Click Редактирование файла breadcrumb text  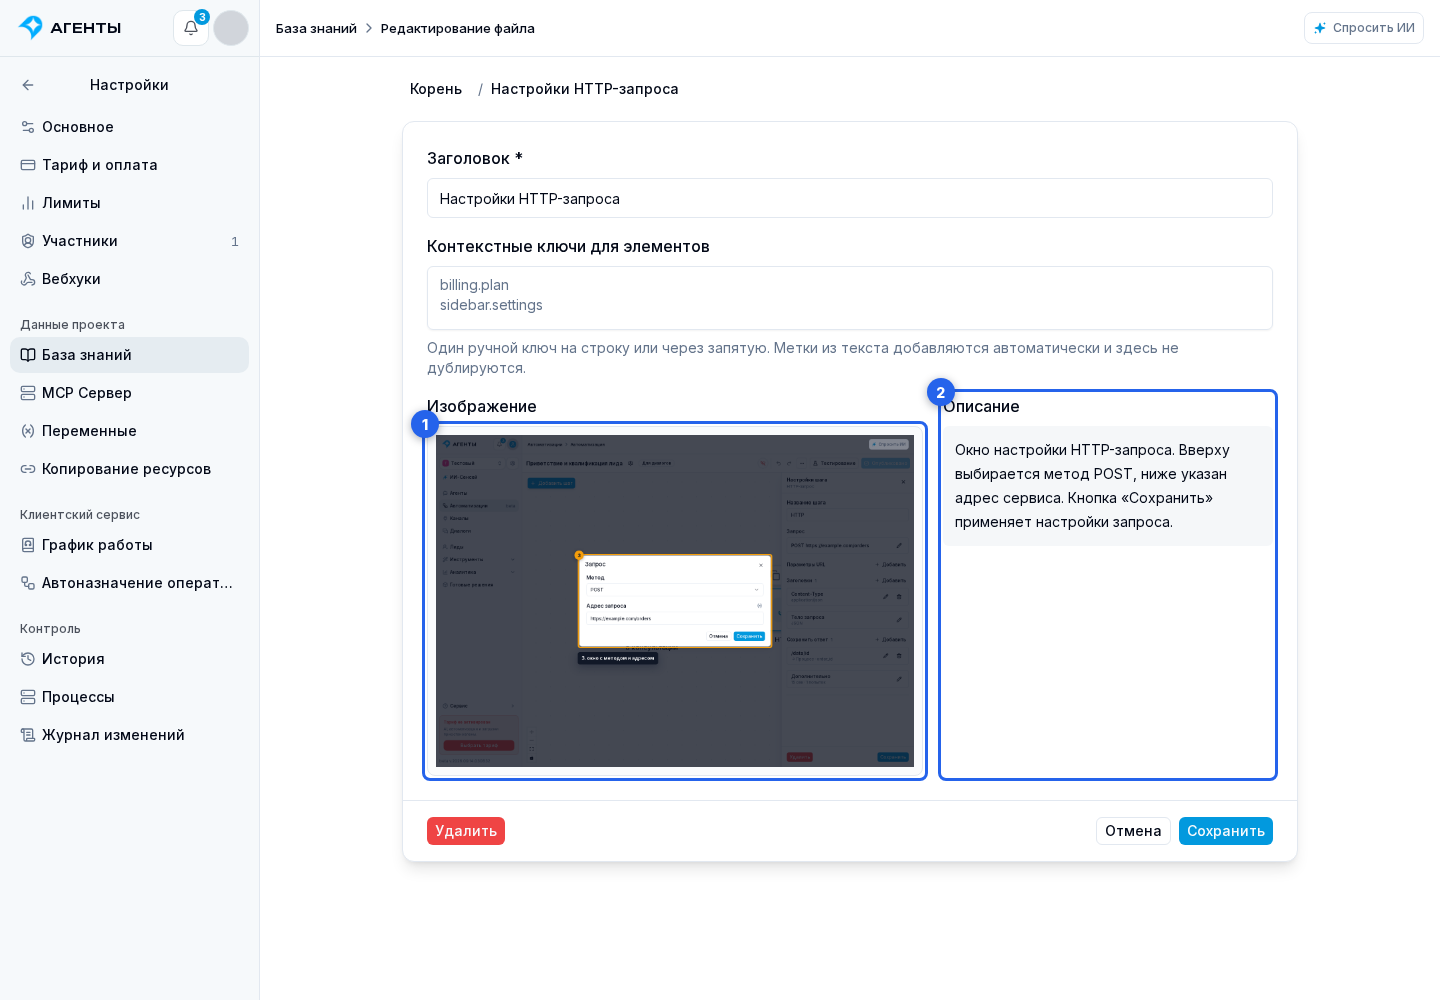tap(458, 28)
